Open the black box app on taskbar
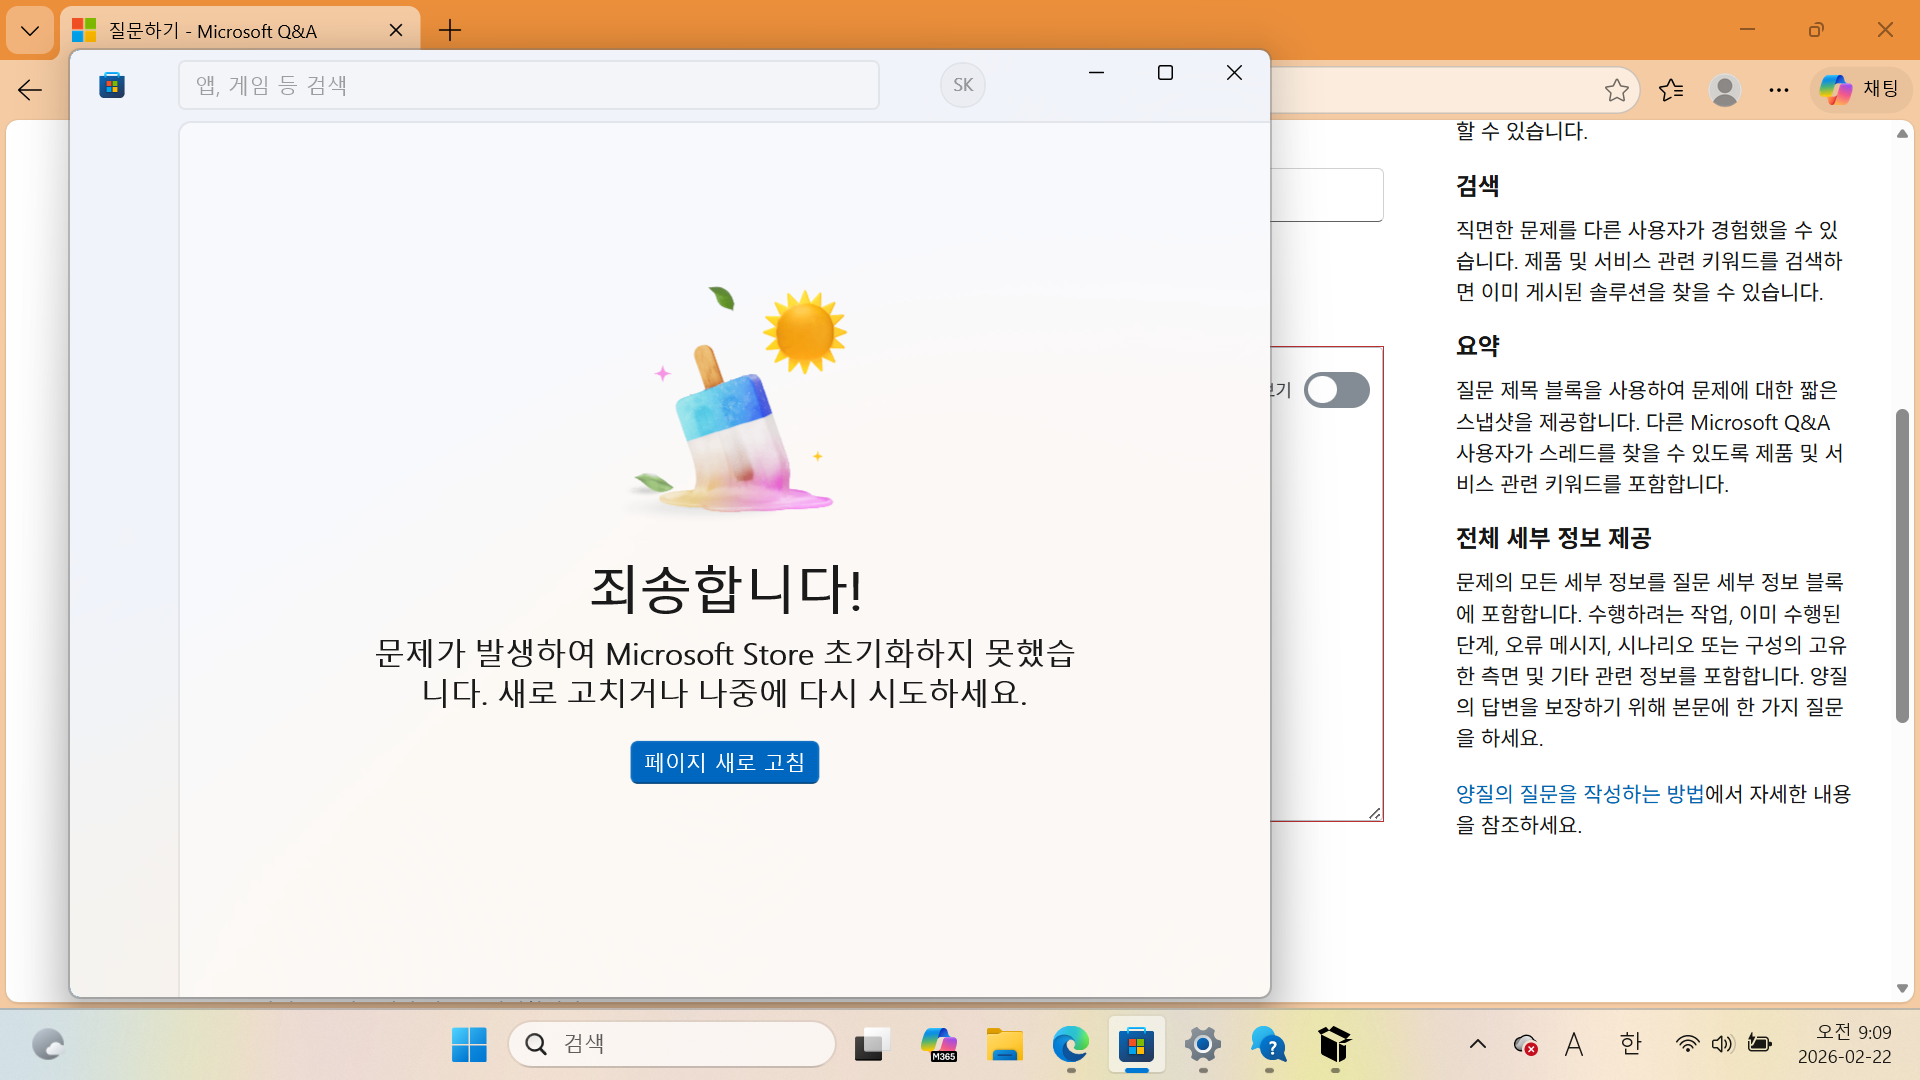Viewport: 1920px width, 1080px height. click(1335, 1044)
